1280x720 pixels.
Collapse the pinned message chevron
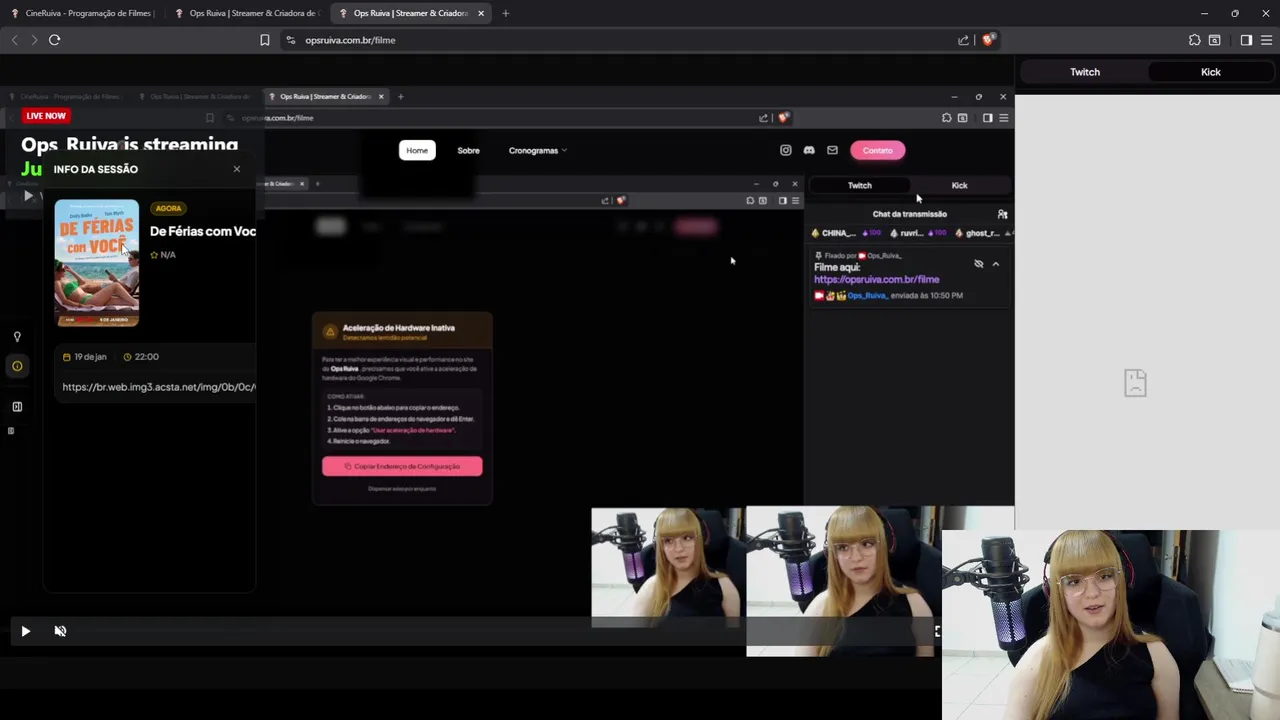point(995,264)
